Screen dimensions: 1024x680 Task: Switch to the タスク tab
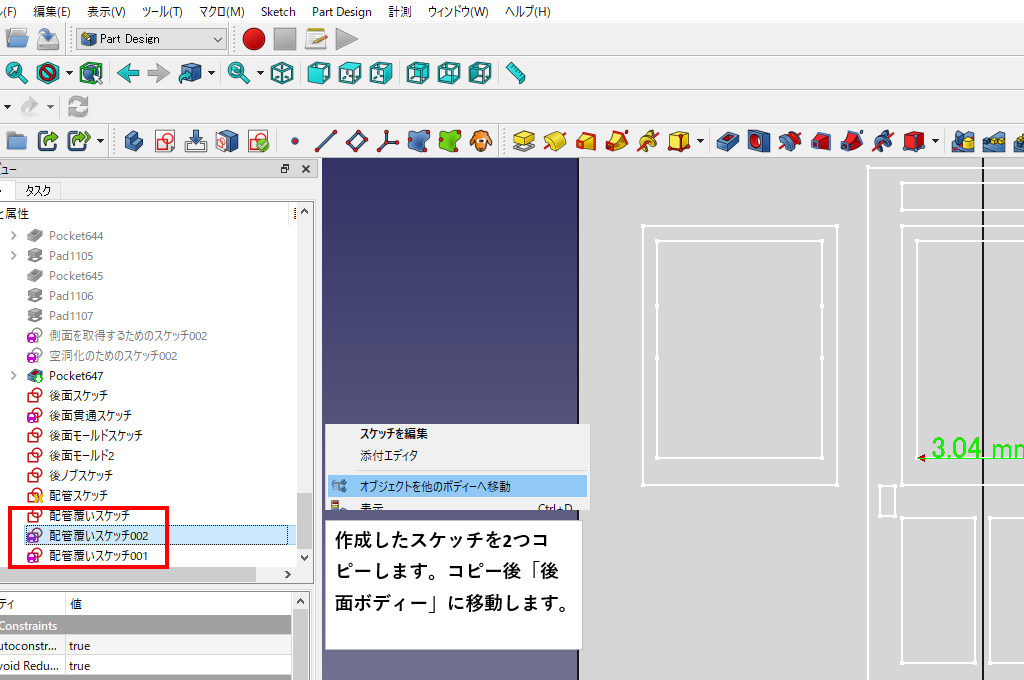coord(38,190)
